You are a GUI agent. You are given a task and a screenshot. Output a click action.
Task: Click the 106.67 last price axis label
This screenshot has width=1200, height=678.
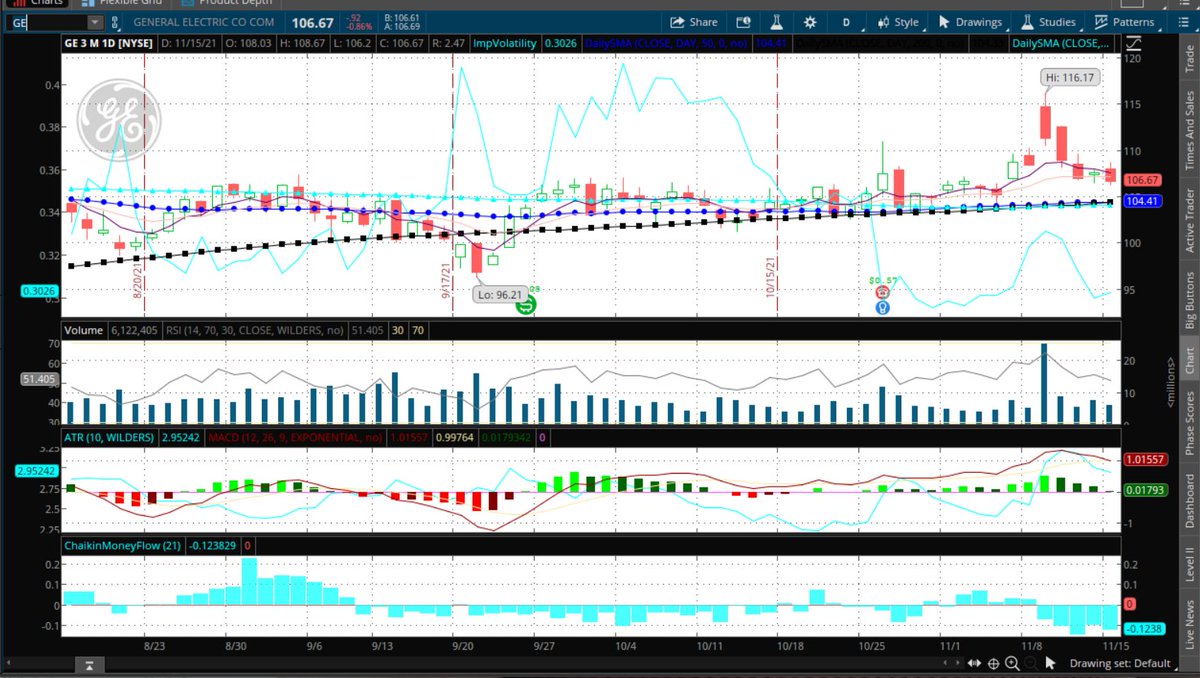(1141, 180)
